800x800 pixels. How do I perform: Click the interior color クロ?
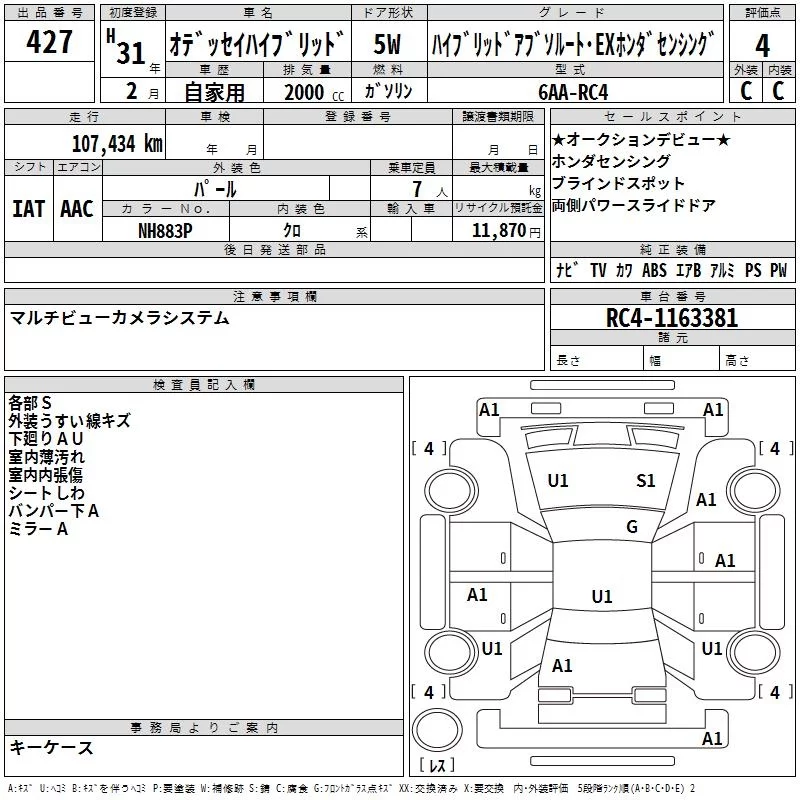pos(292,231)
